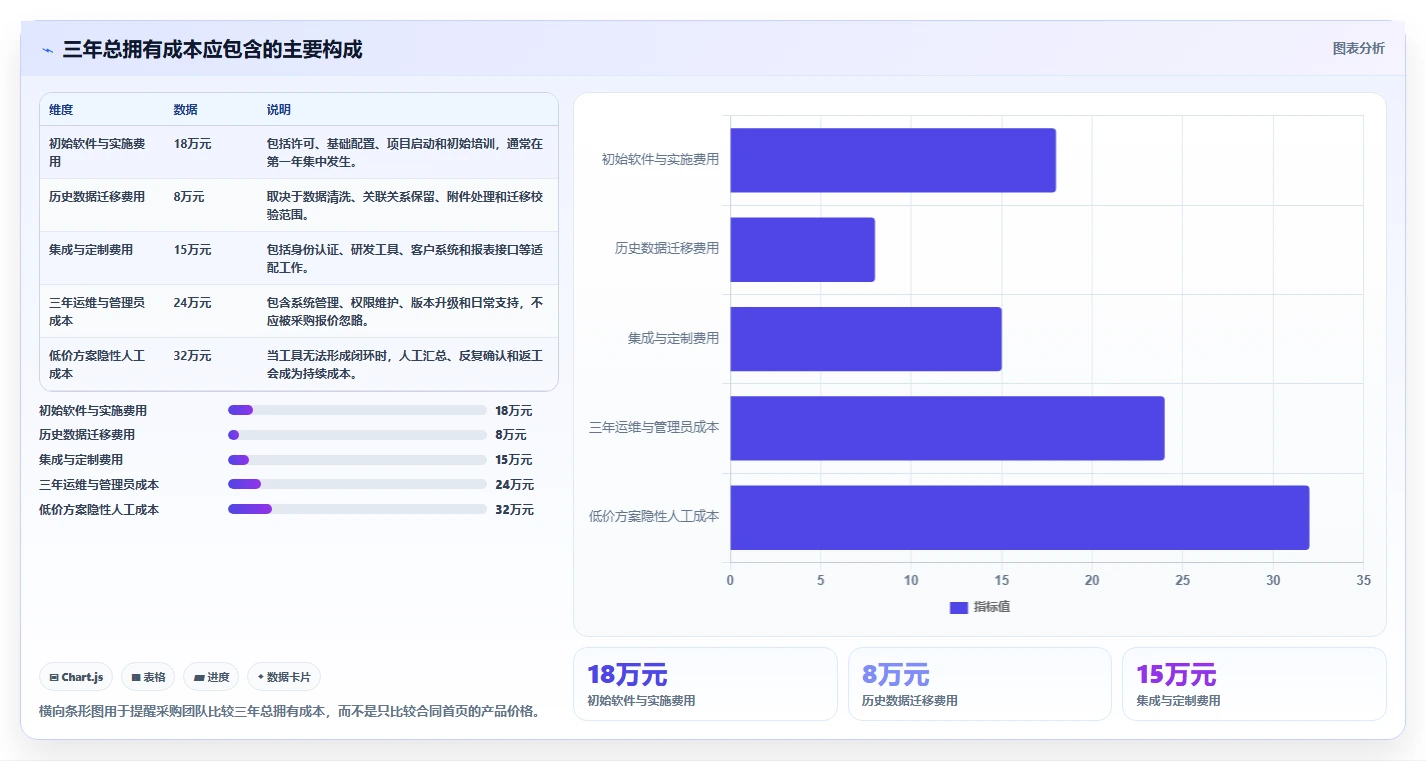
Task: Click the description starting 包括许可、基础配置
Action: [405, 152]
